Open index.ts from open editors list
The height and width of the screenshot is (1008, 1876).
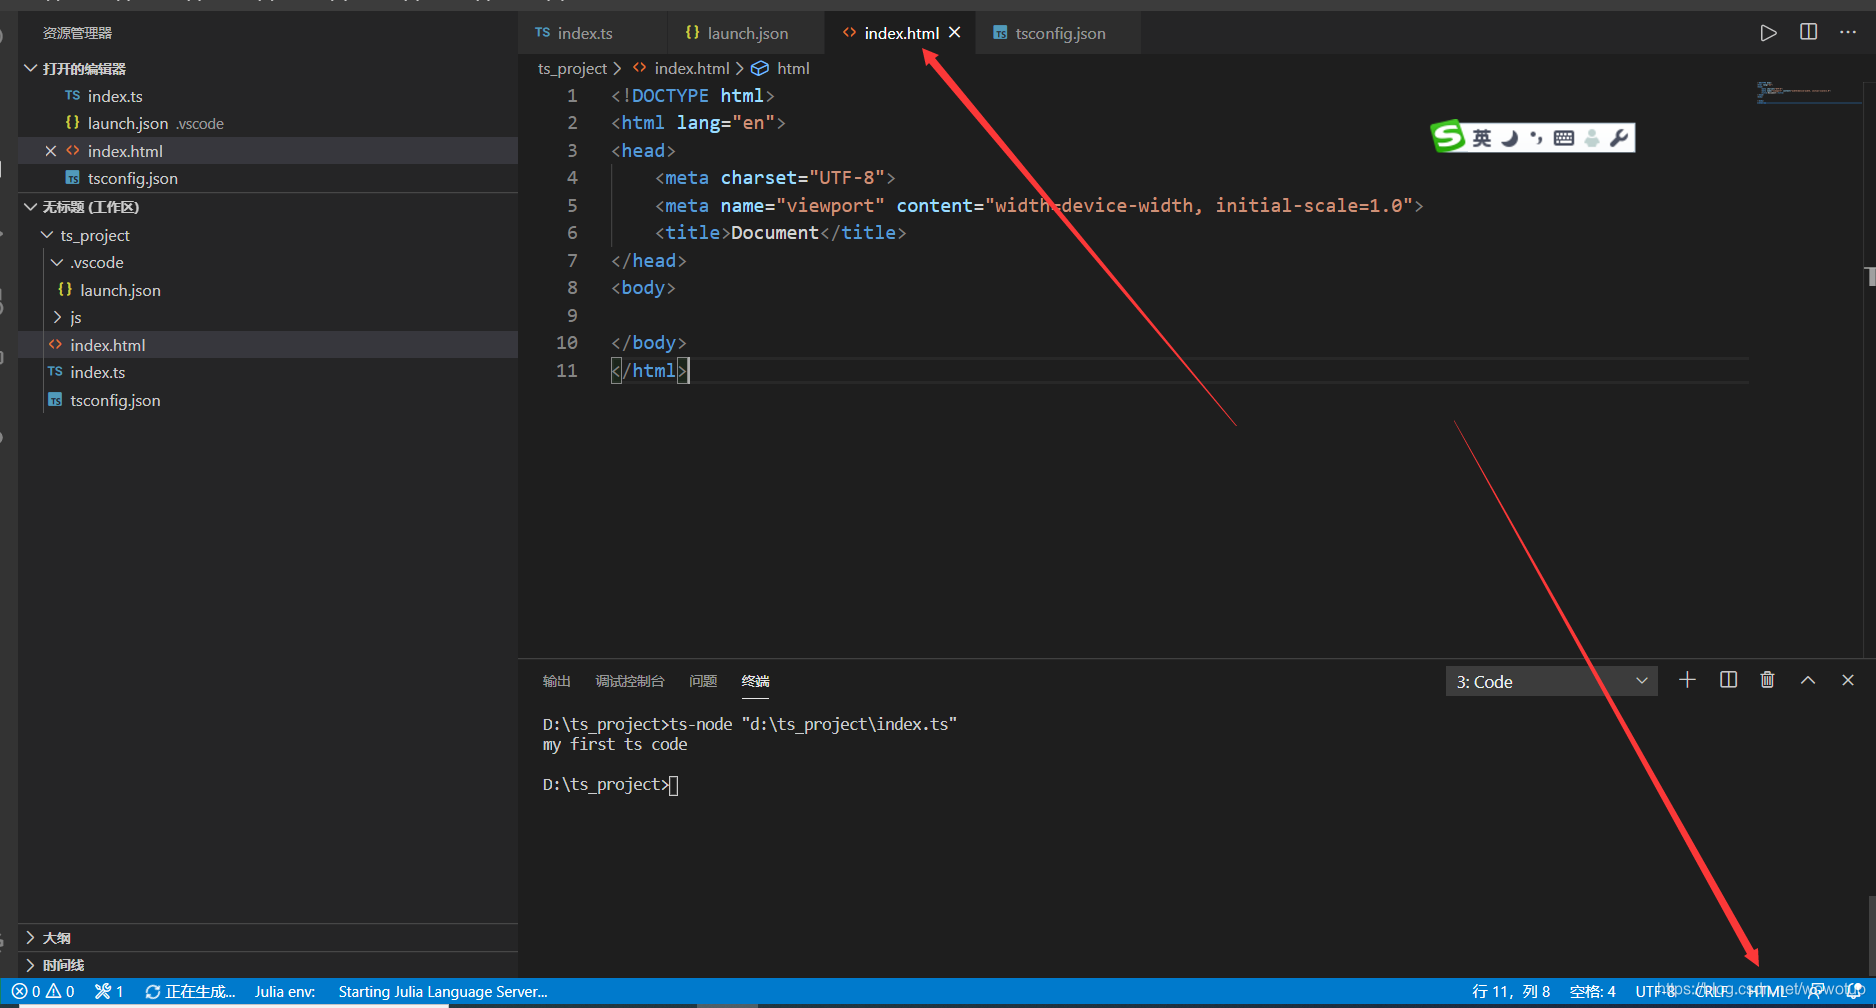click(x=268, y=96)
